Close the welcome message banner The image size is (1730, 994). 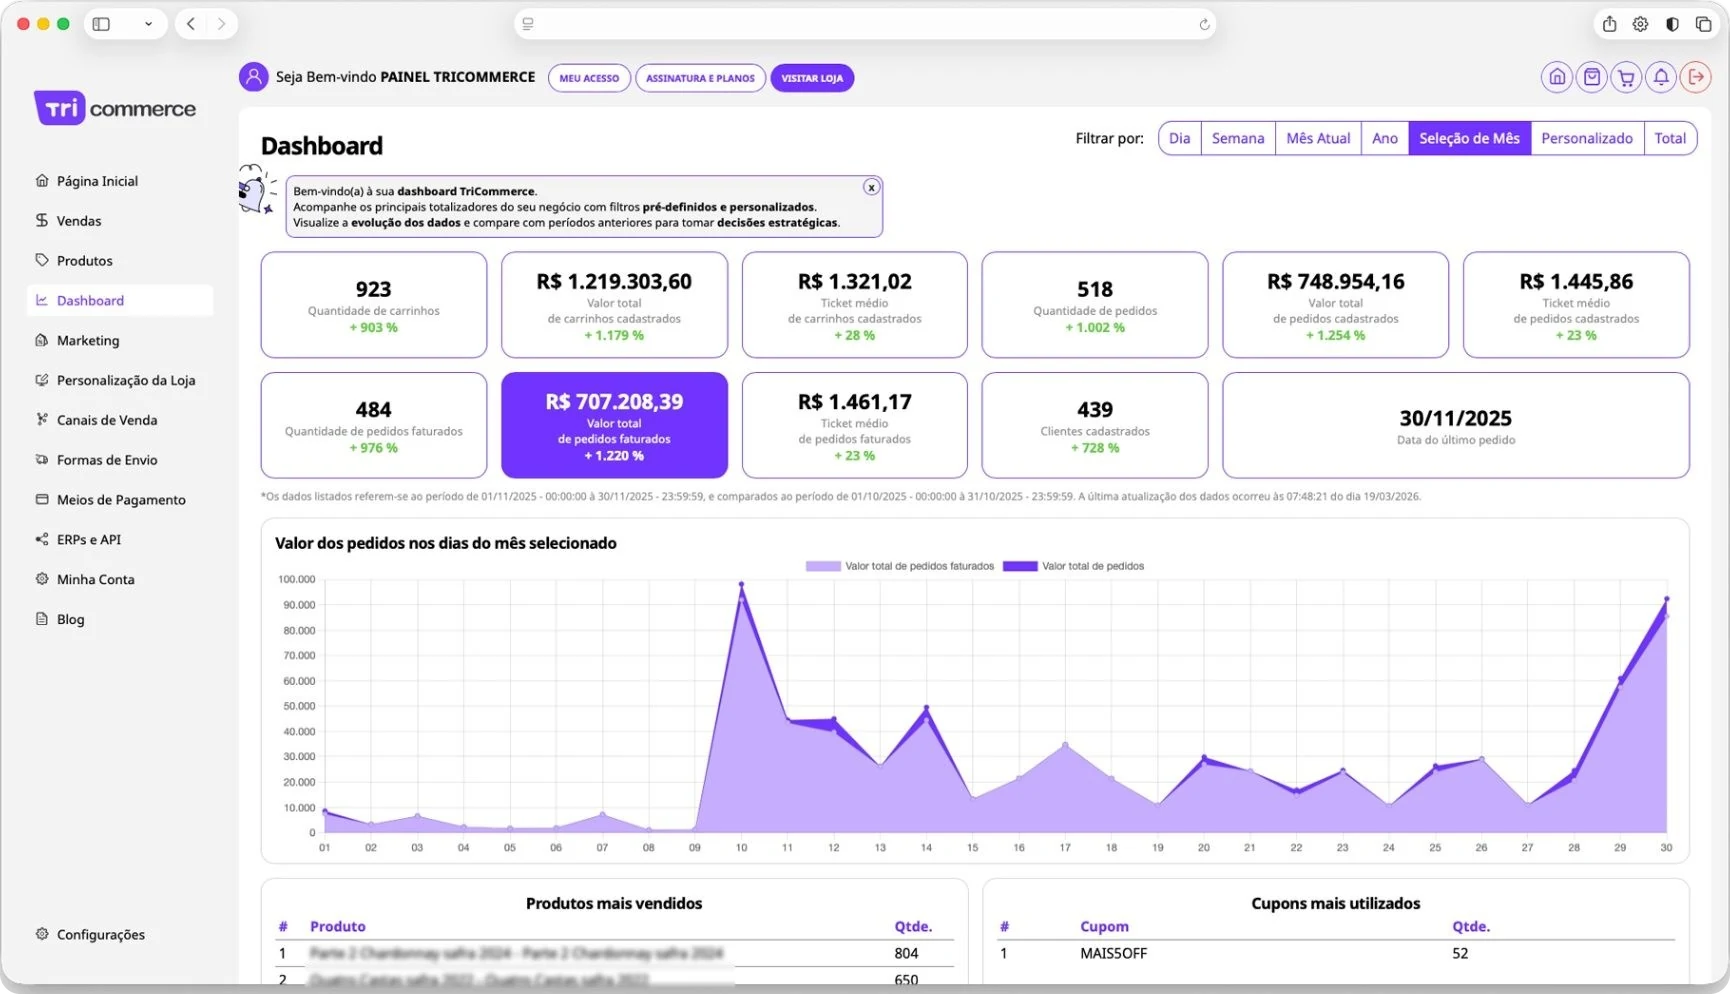(871, 187)
